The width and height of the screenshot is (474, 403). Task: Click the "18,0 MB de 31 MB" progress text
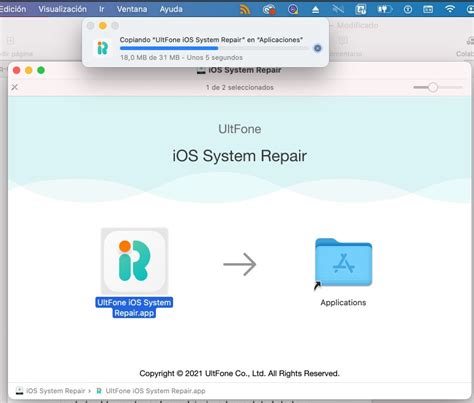pyautogui.click(x=150, y=57)
